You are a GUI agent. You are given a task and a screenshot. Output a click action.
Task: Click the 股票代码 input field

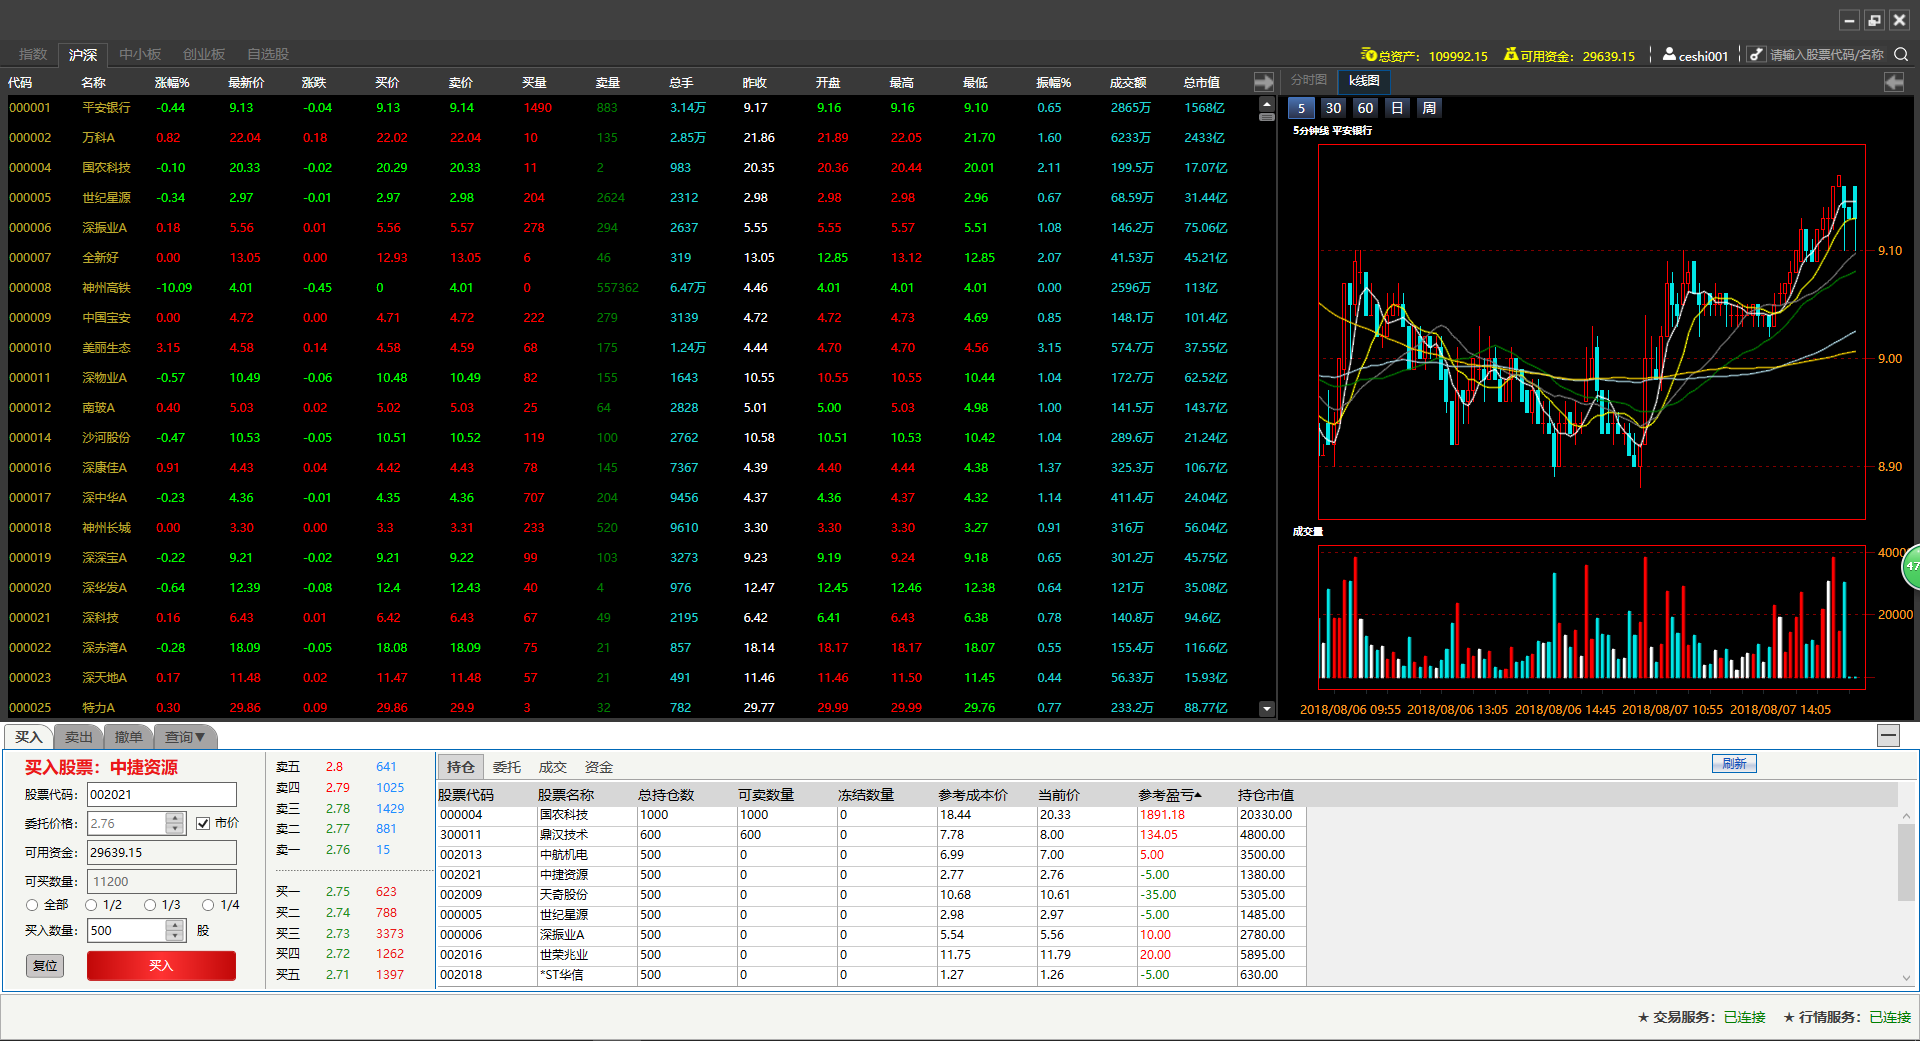coord(162,794)
